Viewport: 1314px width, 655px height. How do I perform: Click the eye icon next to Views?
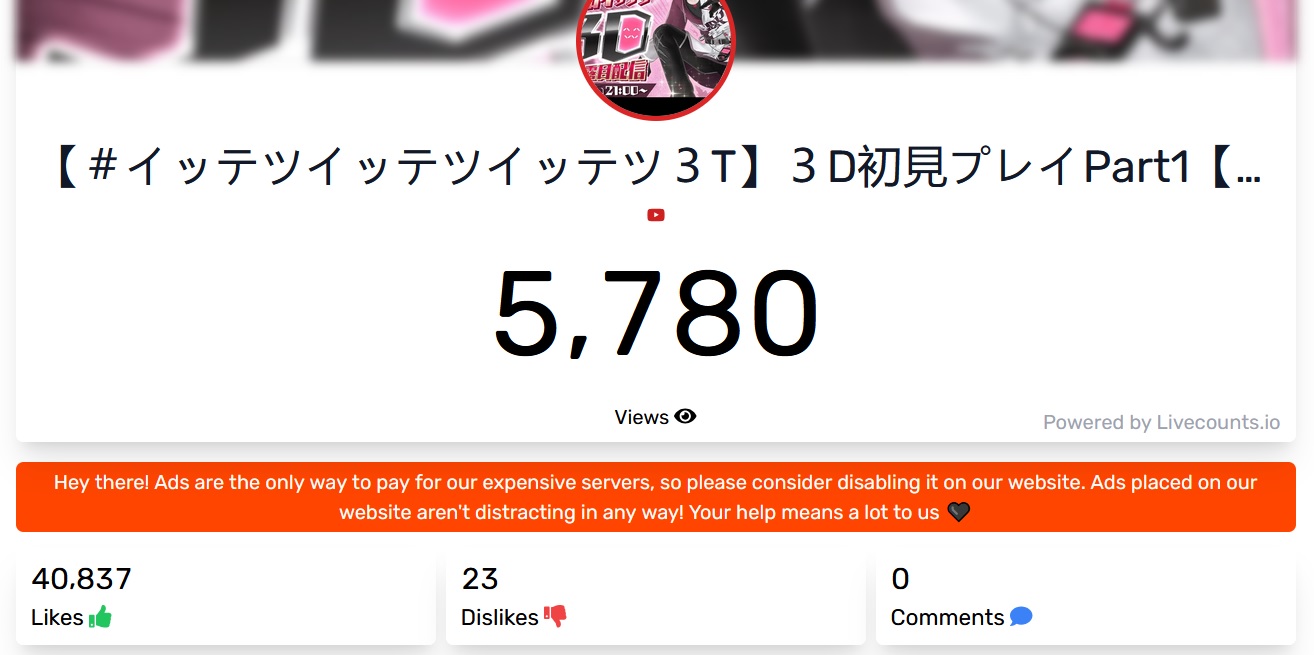tap(685, 417)
